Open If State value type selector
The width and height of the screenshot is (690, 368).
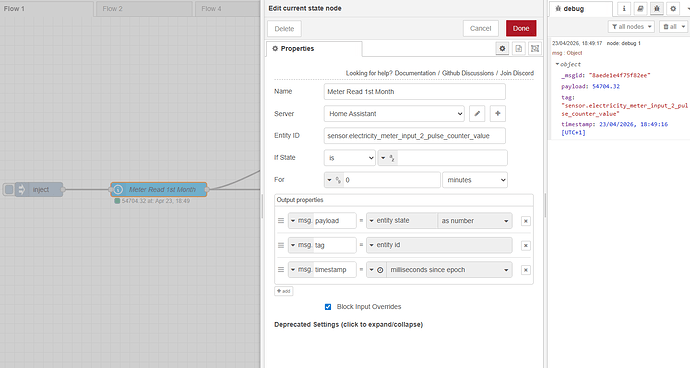[388, 158]
